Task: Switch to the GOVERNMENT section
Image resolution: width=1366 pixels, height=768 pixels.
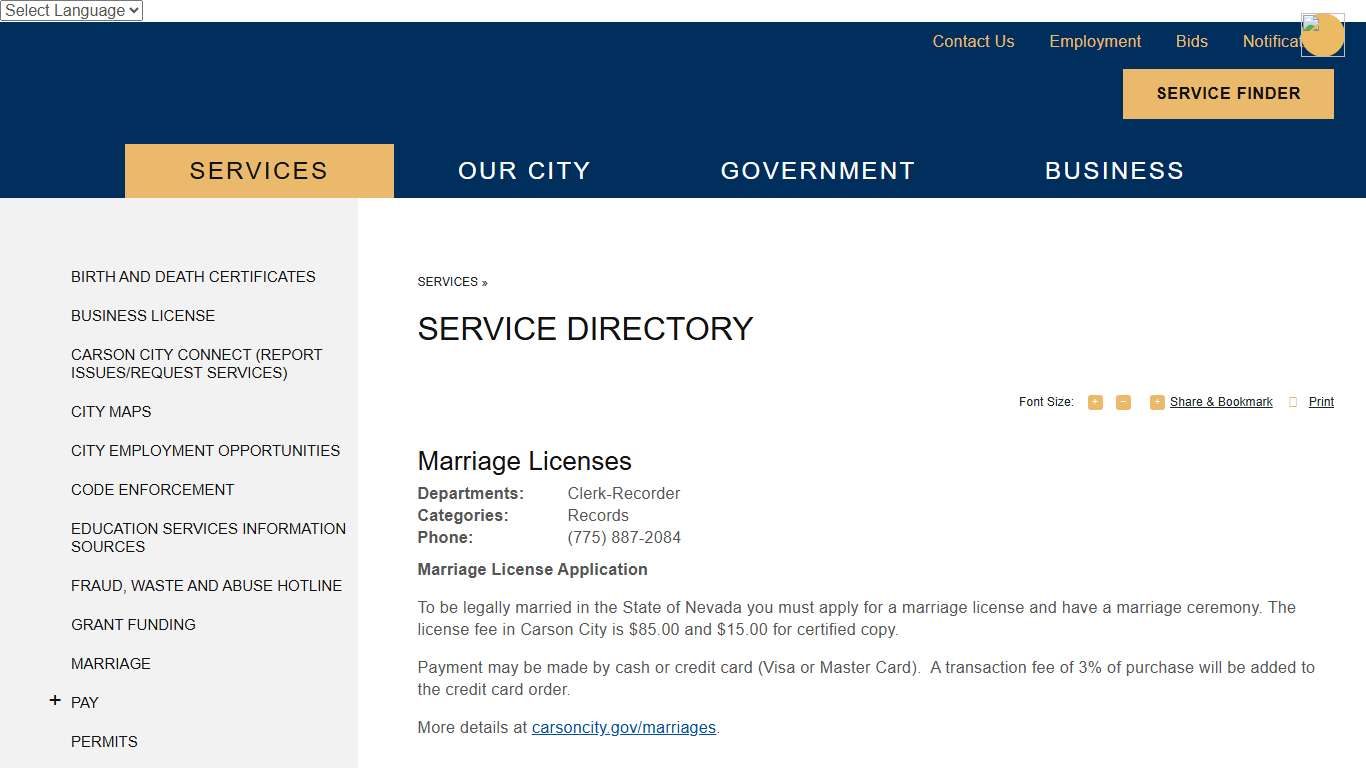Action: [x=817, y=170]
